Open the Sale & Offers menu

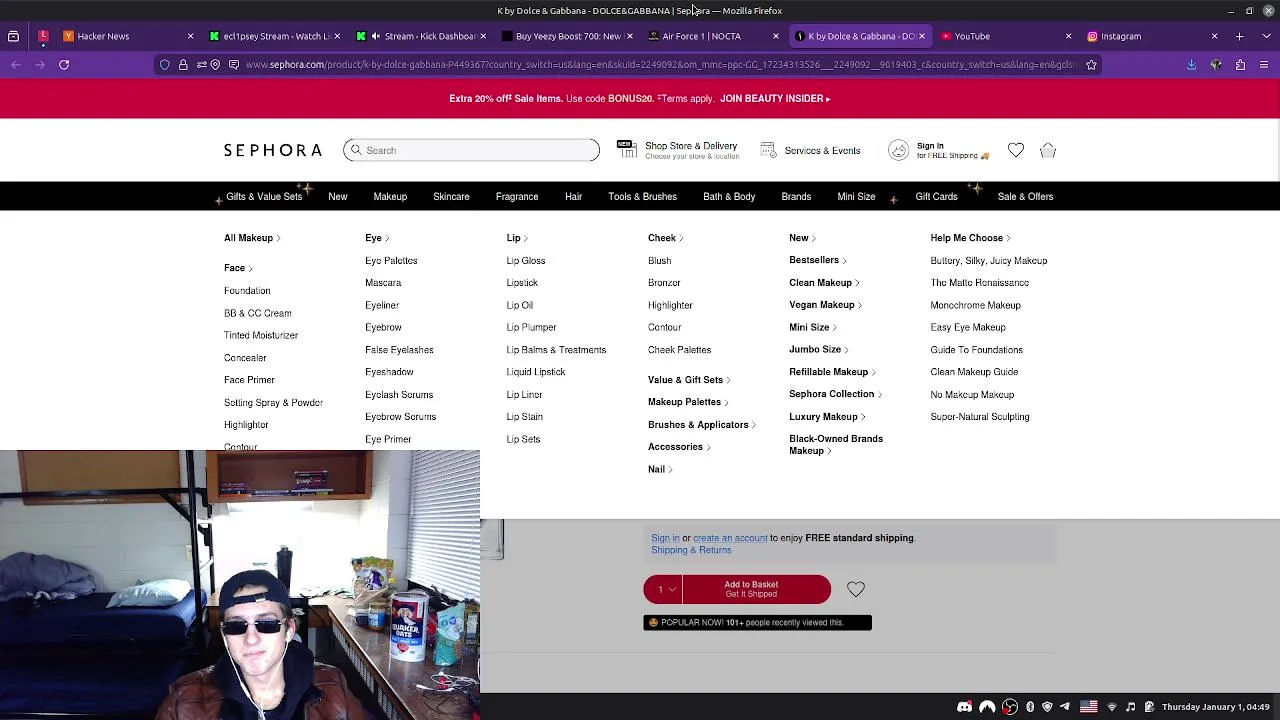[x=1025, y=197]
